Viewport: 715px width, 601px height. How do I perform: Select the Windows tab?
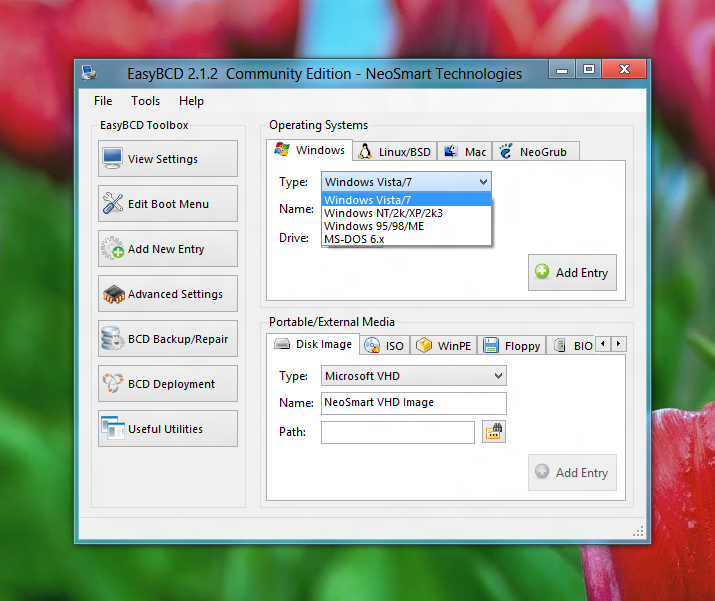[310, 150]
